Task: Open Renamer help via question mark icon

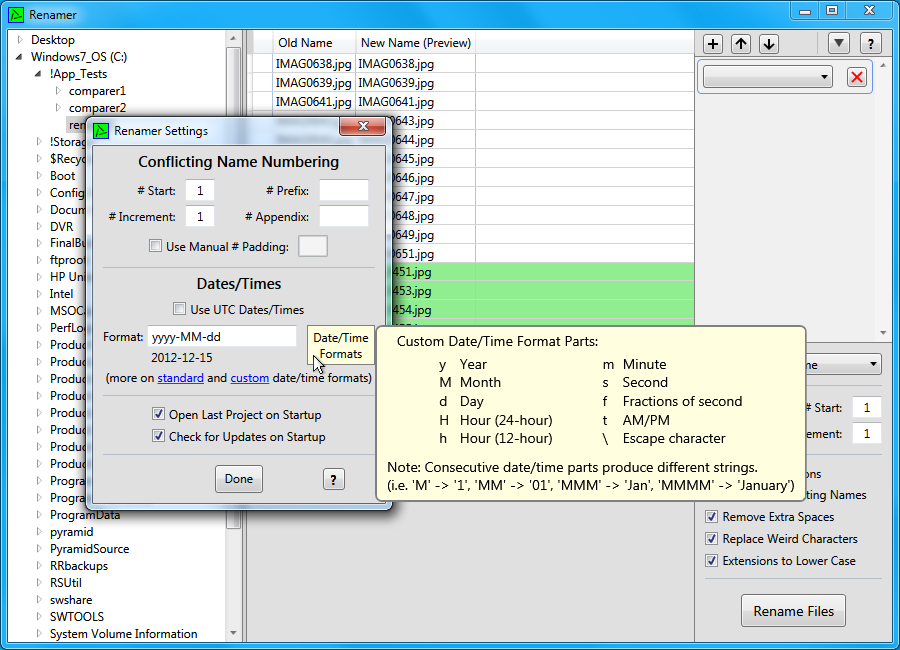Action: point(870,44)
